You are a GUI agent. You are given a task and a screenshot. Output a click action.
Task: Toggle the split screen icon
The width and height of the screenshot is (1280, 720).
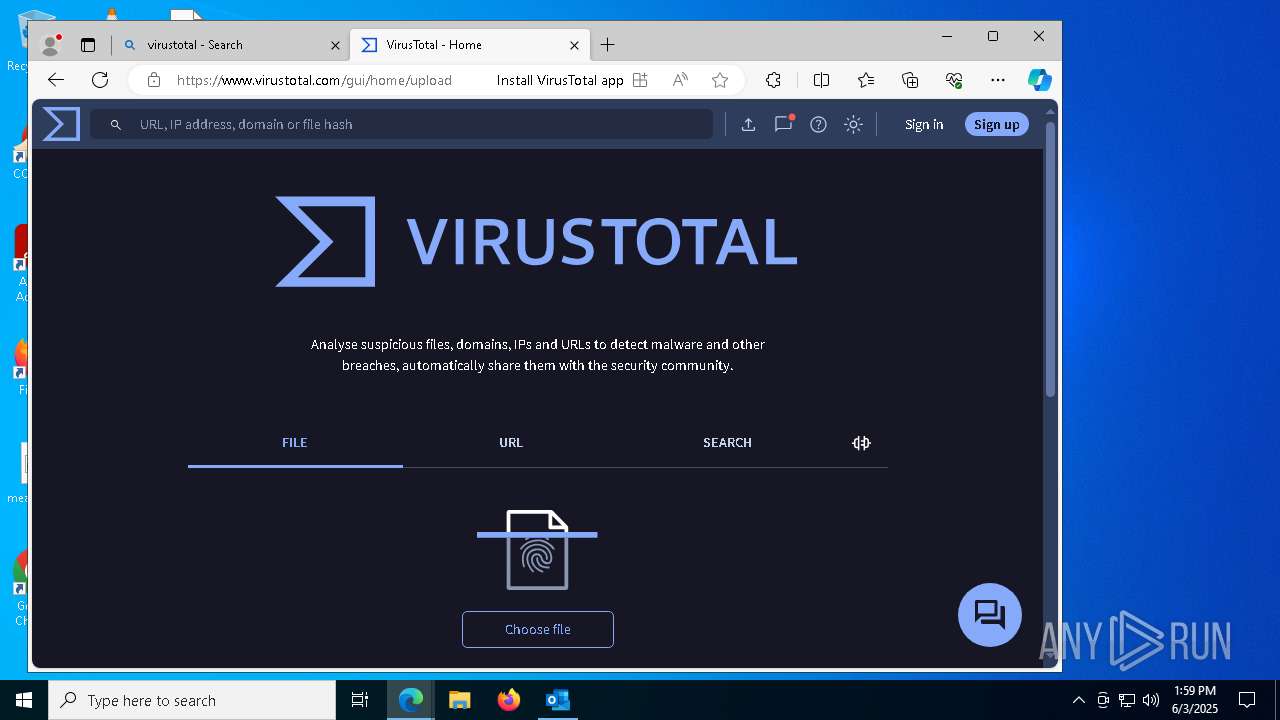[822, 80]
